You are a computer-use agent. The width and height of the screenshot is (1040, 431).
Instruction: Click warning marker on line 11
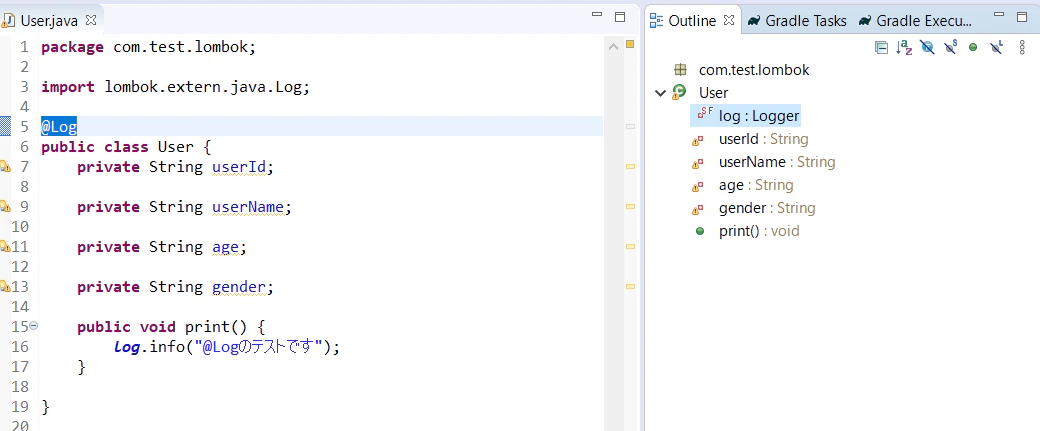pos(5,246)
